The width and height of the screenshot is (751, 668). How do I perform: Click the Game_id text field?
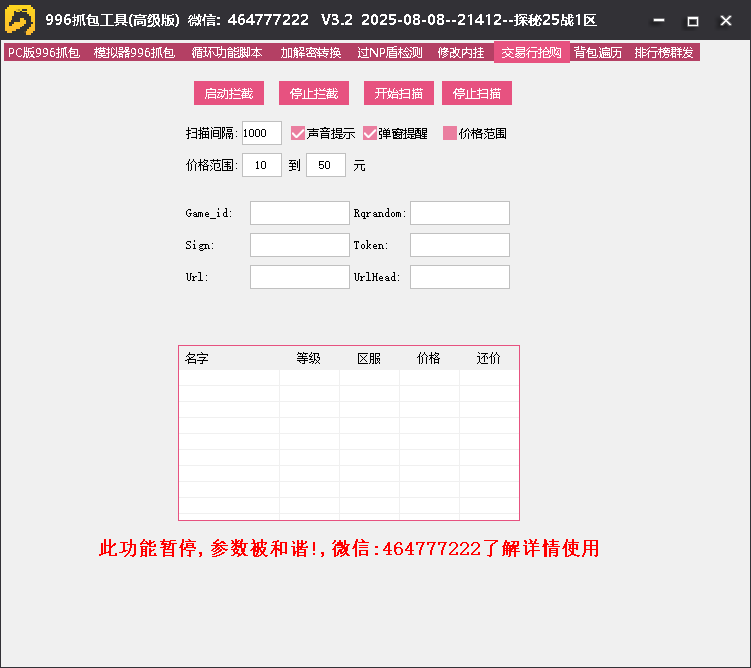pos(299,213)
